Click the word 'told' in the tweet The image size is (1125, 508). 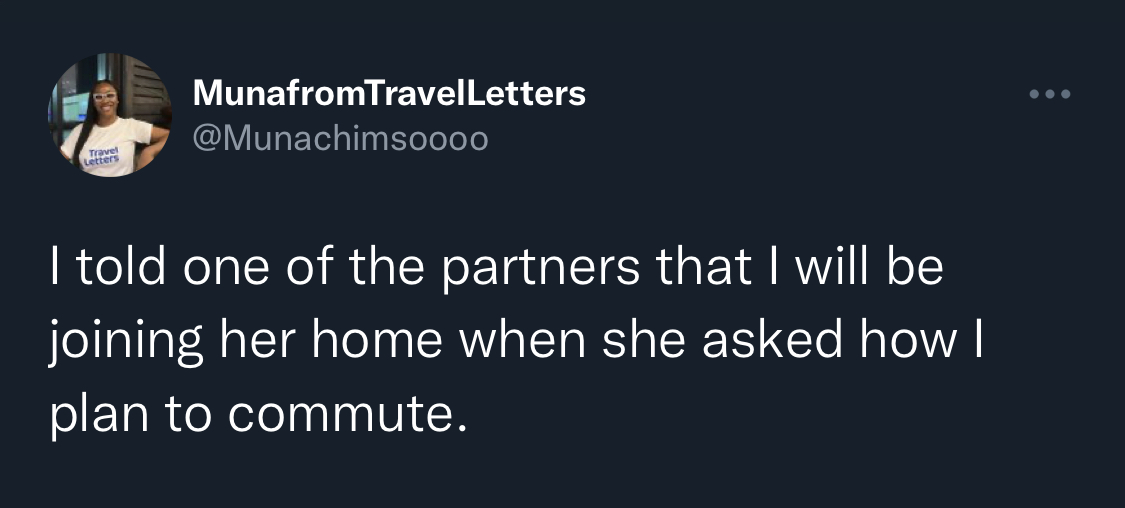tap(119, 266)
